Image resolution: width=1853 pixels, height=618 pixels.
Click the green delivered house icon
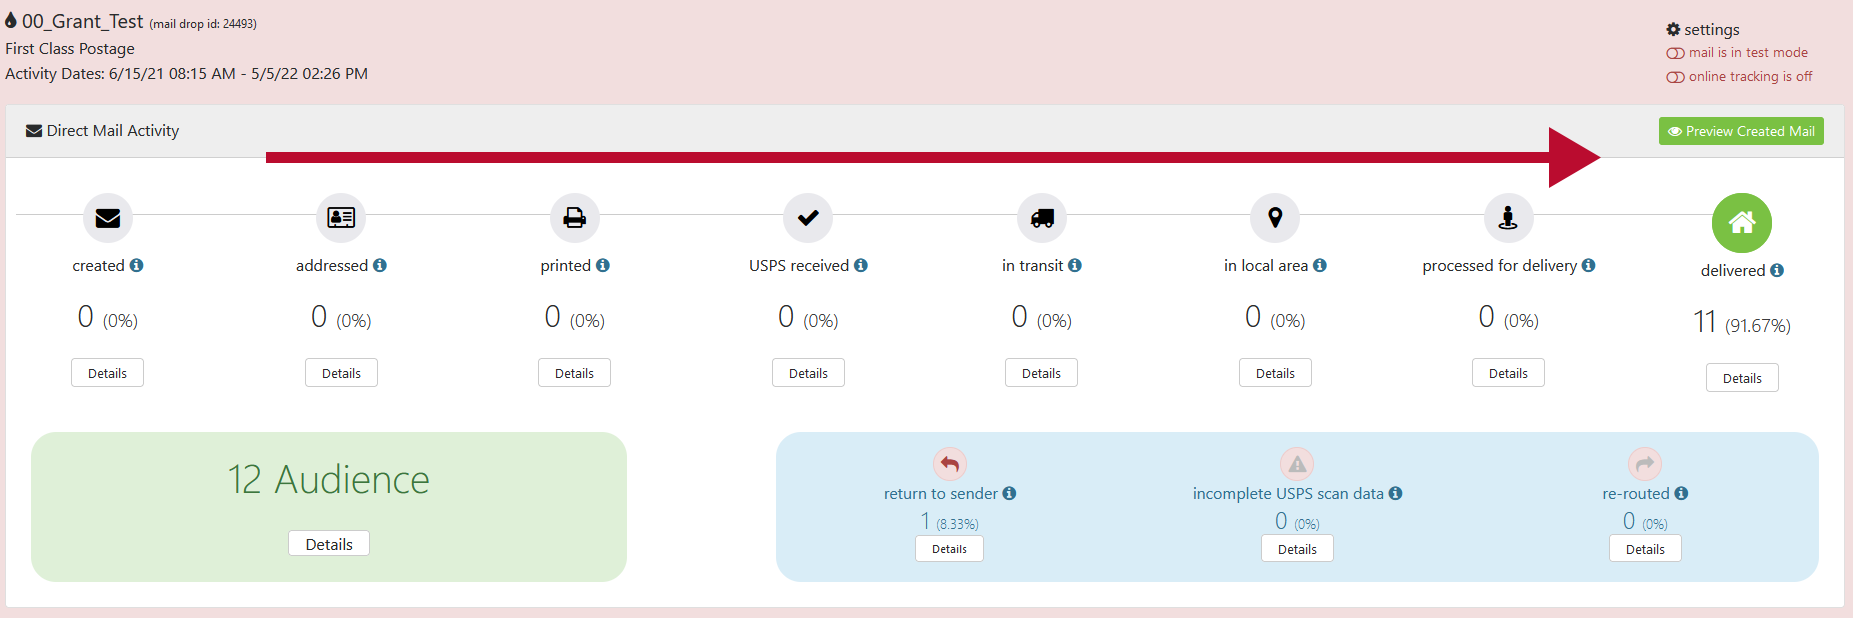[x=1742, y=223]
